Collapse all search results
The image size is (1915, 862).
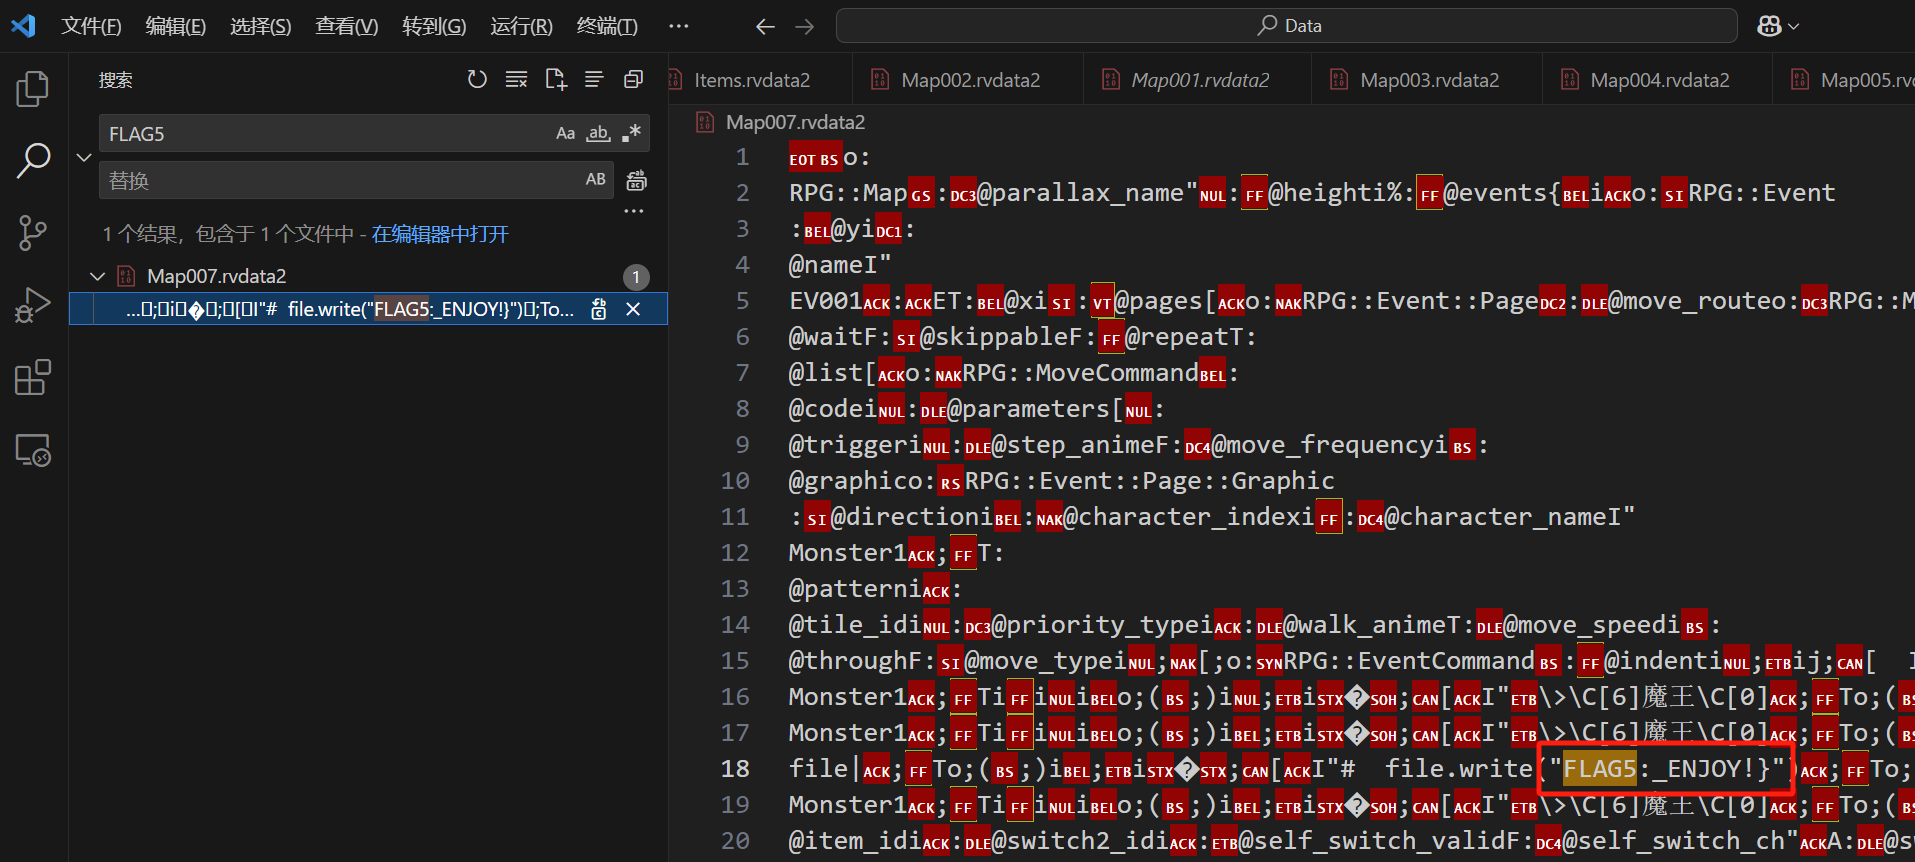click(633, 79)
